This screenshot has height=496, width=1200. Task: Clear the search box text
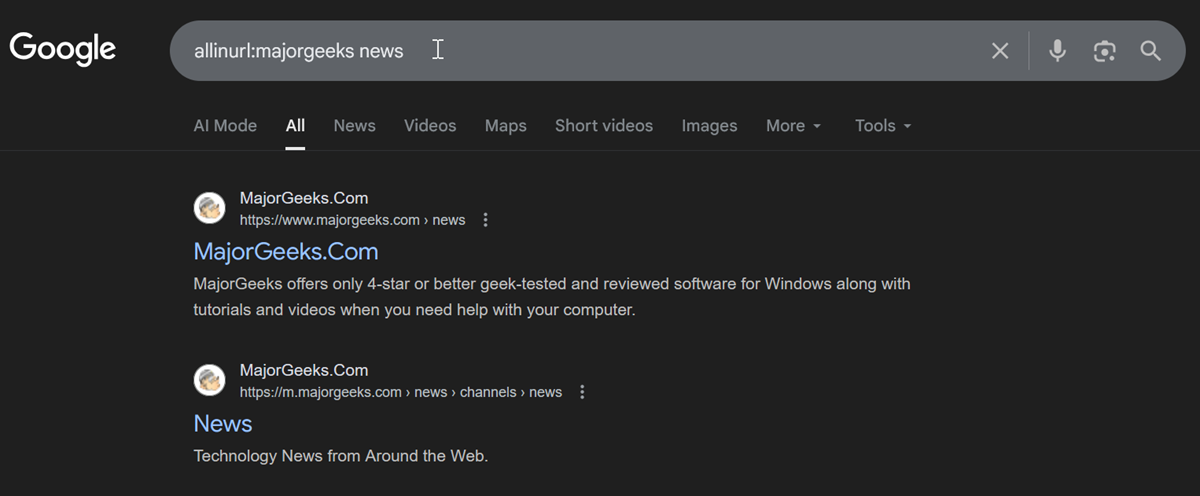1000,51
